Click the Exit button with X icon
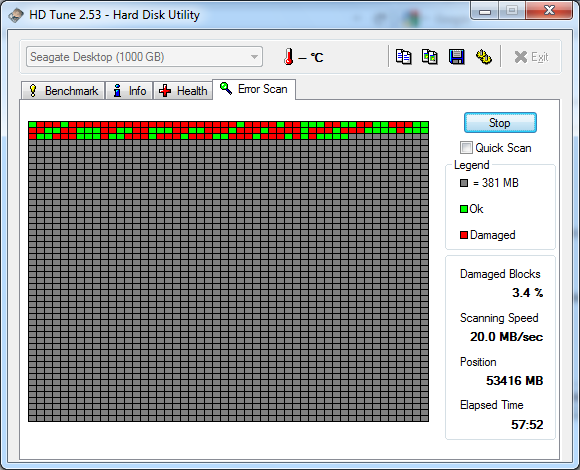The image size is (580, 470). tap(531, 57)
